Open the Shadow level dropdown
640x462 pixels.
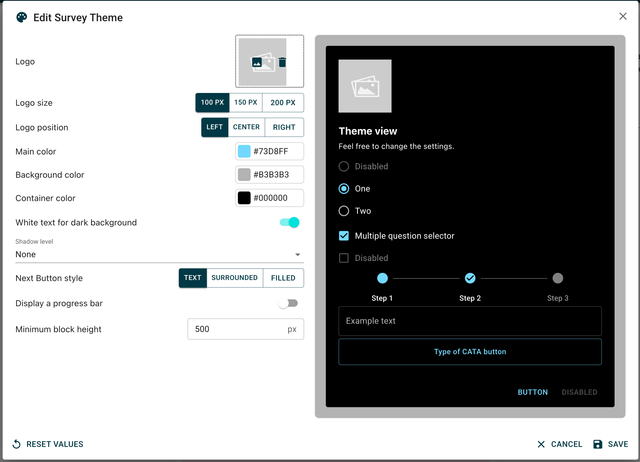coord(159,254)
